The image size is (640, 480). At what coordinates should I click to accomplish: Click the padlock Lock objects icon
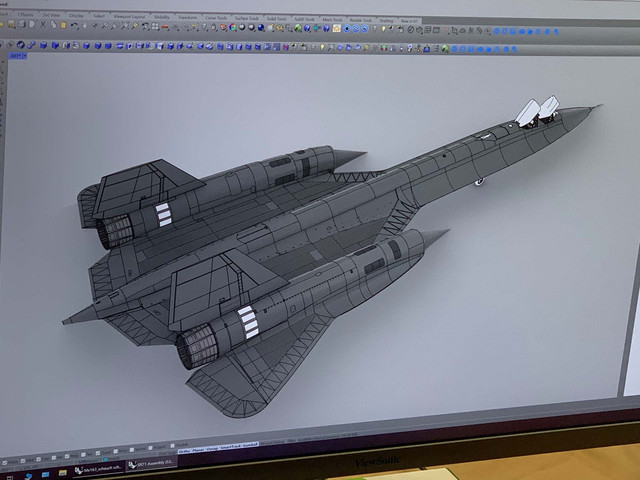[213, 27]
